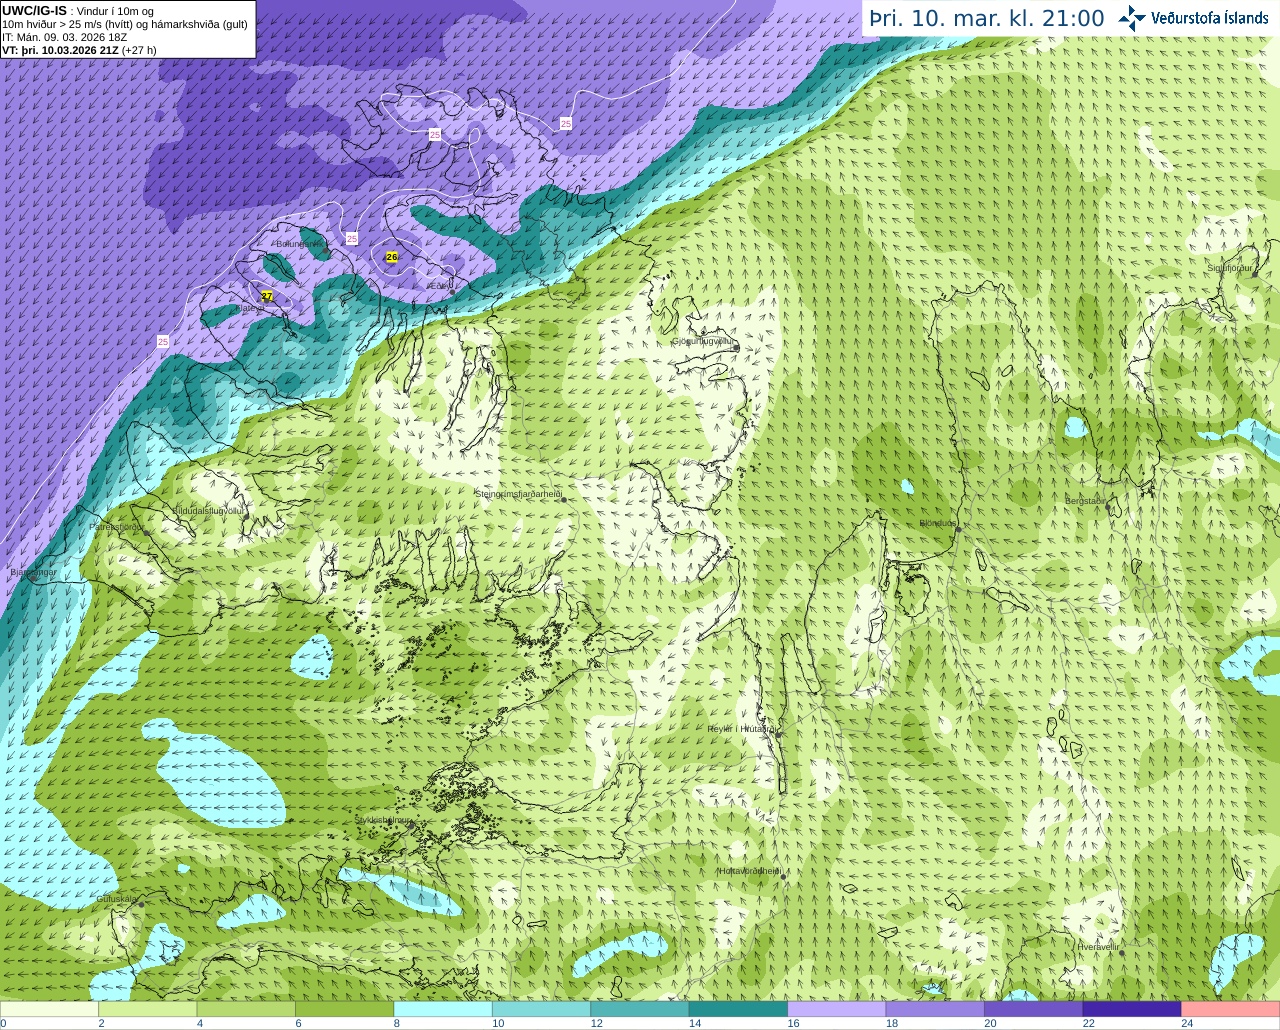
Task: Click the Veðurstofa Íslands logo emblem
Action: point(1131,18)
